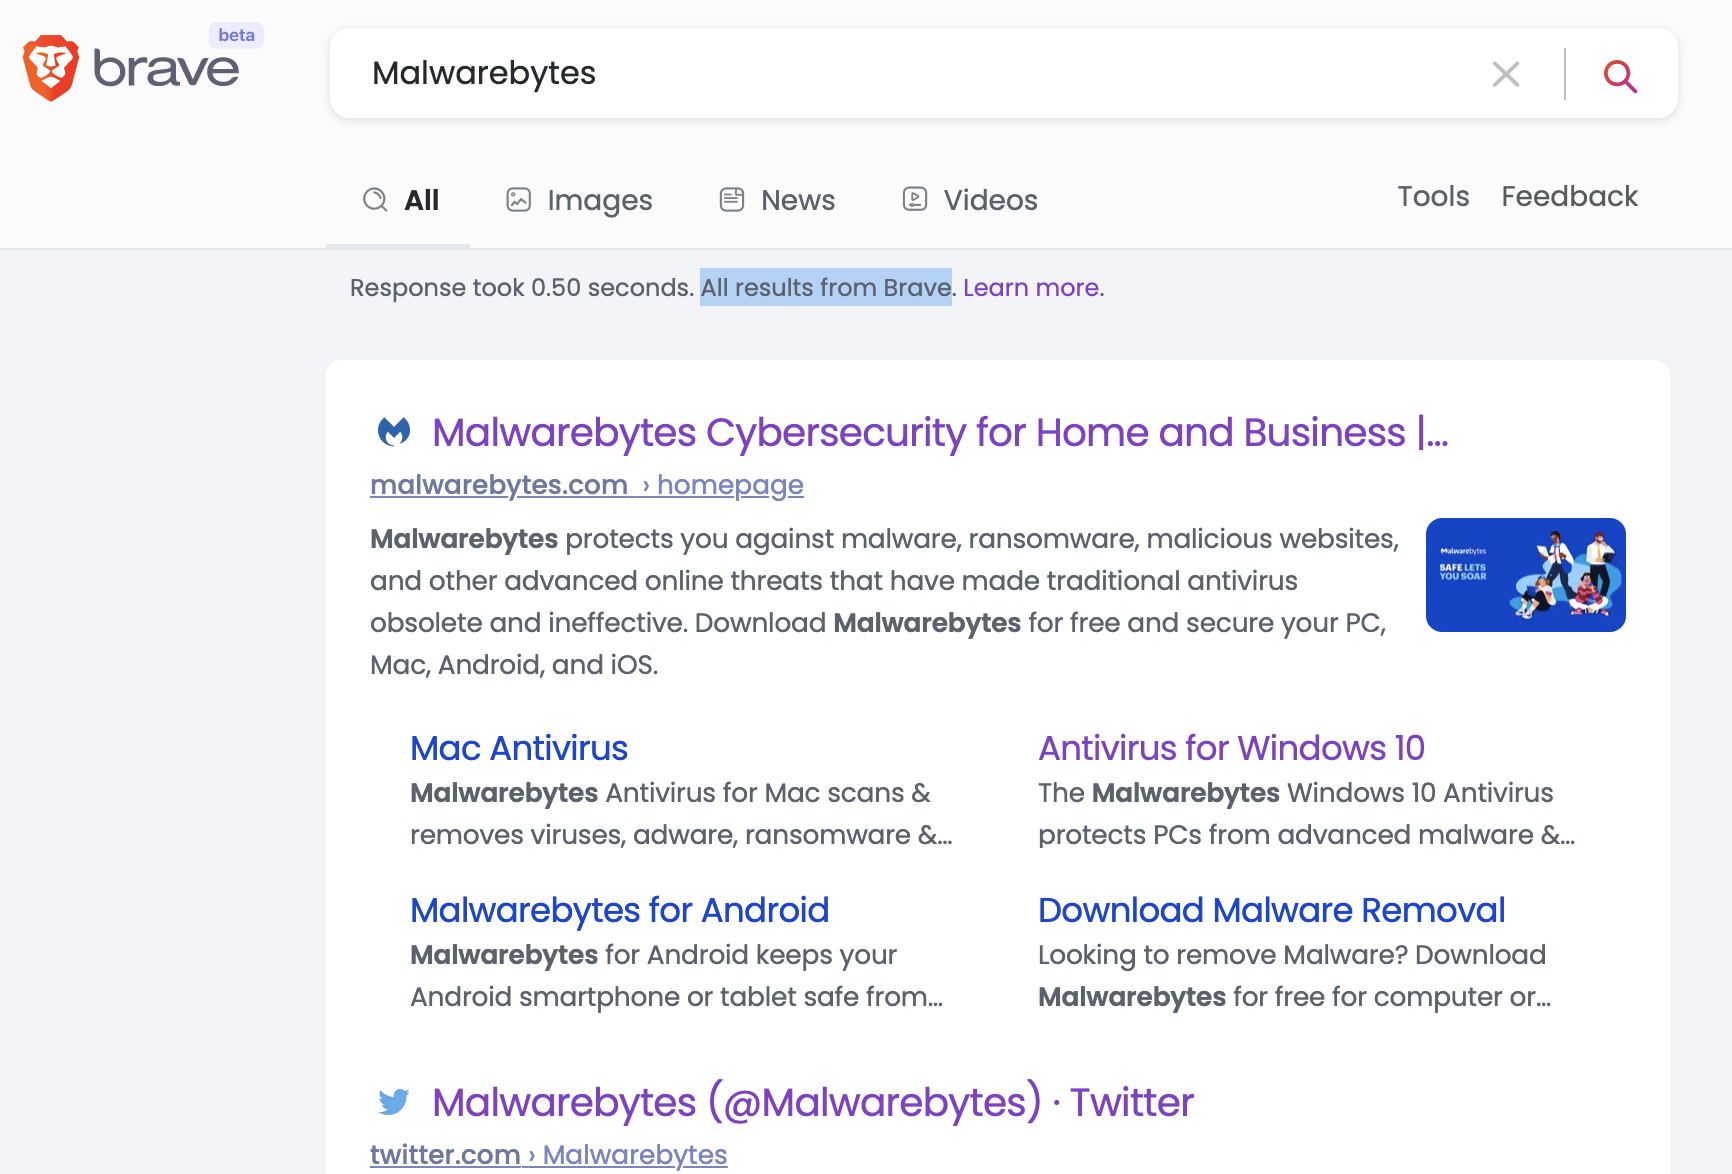Switch to the News tab
Image resolution: width=1732 pixels, height=1174 pixels.
(777, 200)
